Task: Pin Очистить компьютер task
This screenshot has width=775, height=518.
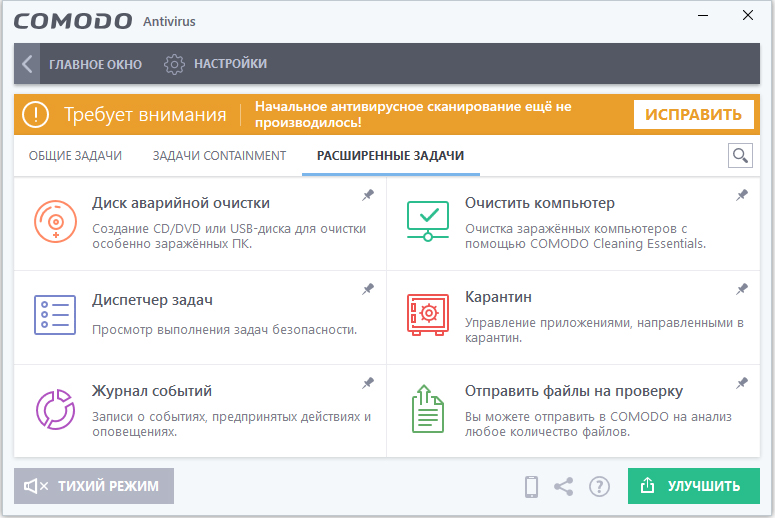Action: pos(742,195)
